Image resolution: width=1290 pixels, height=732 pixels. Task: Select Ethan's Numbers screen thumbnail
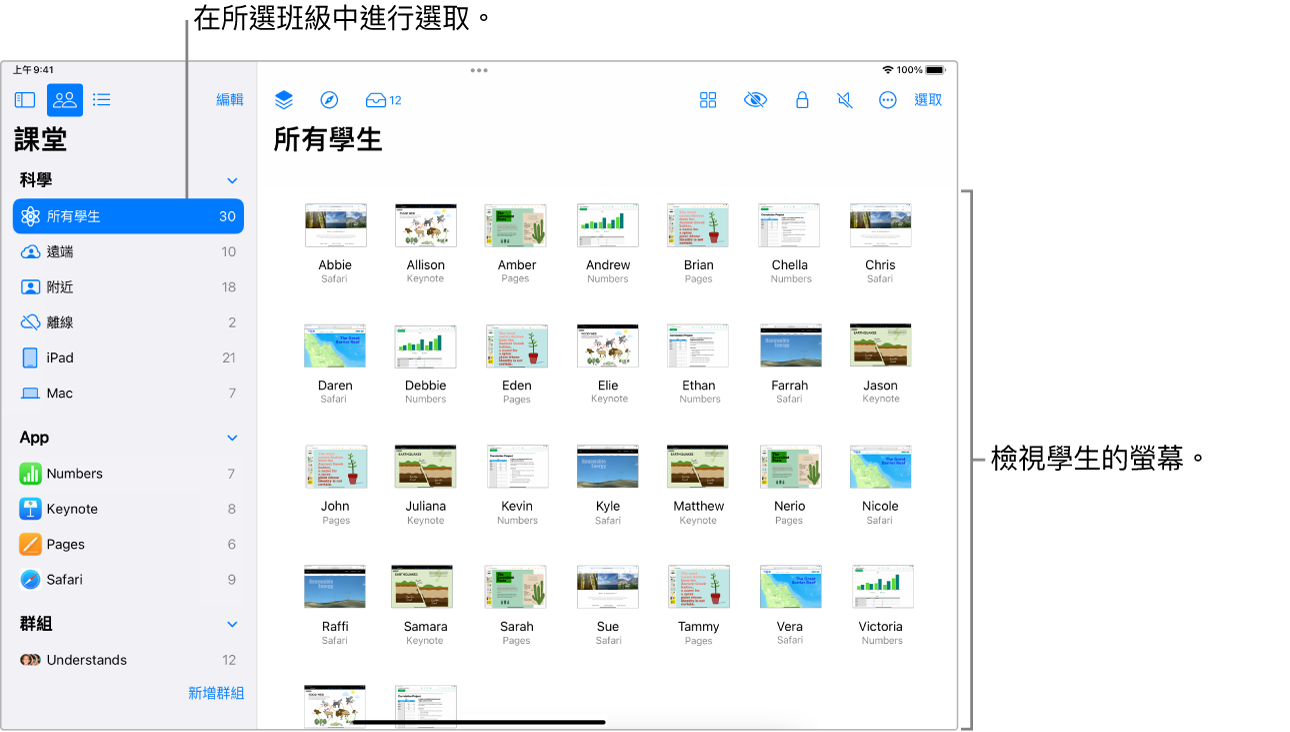(x=698, y=345)
